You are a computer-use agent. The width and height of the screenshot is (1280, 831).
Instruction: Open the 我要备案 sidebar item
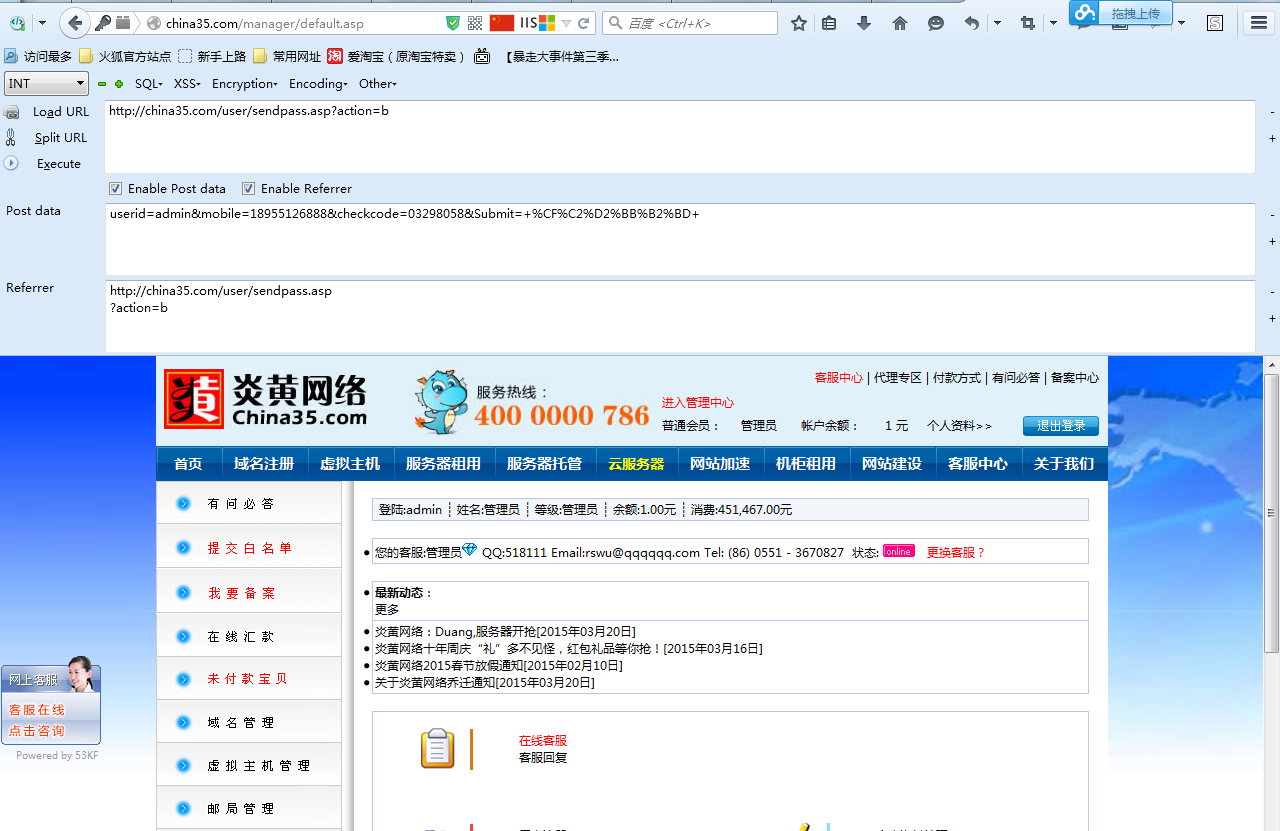249,593
